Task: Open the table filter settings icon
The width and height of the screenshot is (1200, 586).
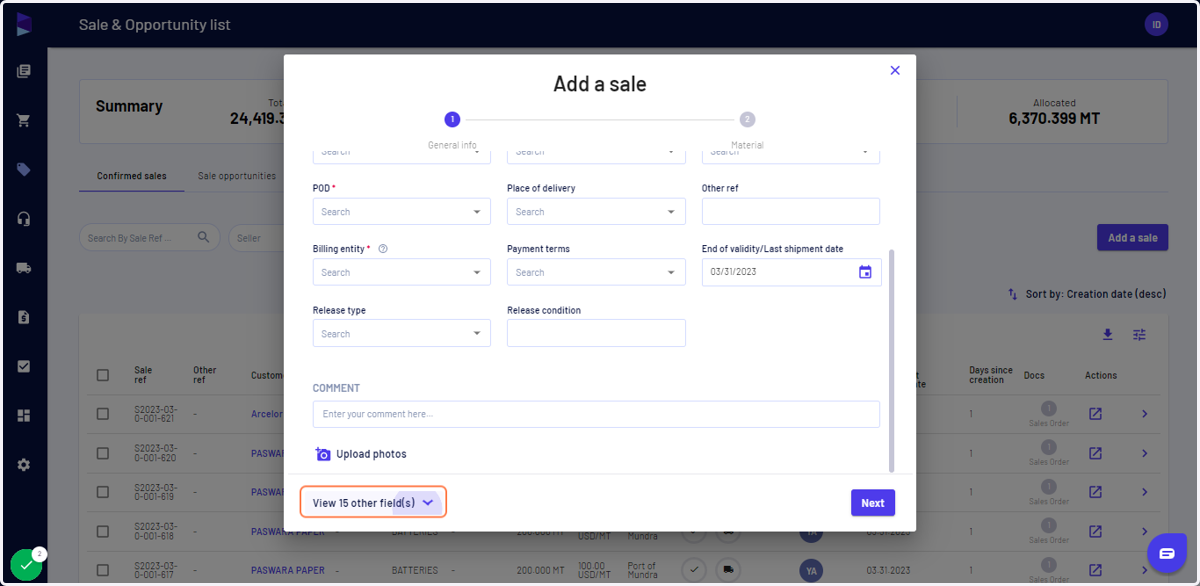Action: coord(1139,335)
